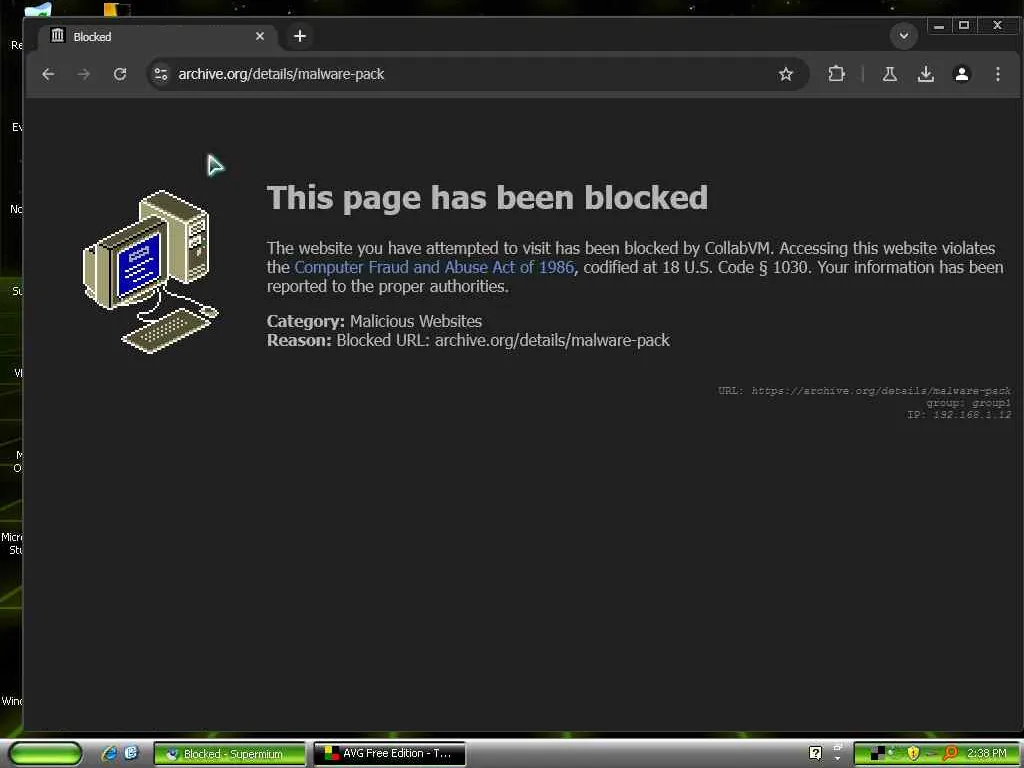Click the IP address line
Image resolution: width=1024 pixels, height=768 pixels.
click(x=959, y=415)
